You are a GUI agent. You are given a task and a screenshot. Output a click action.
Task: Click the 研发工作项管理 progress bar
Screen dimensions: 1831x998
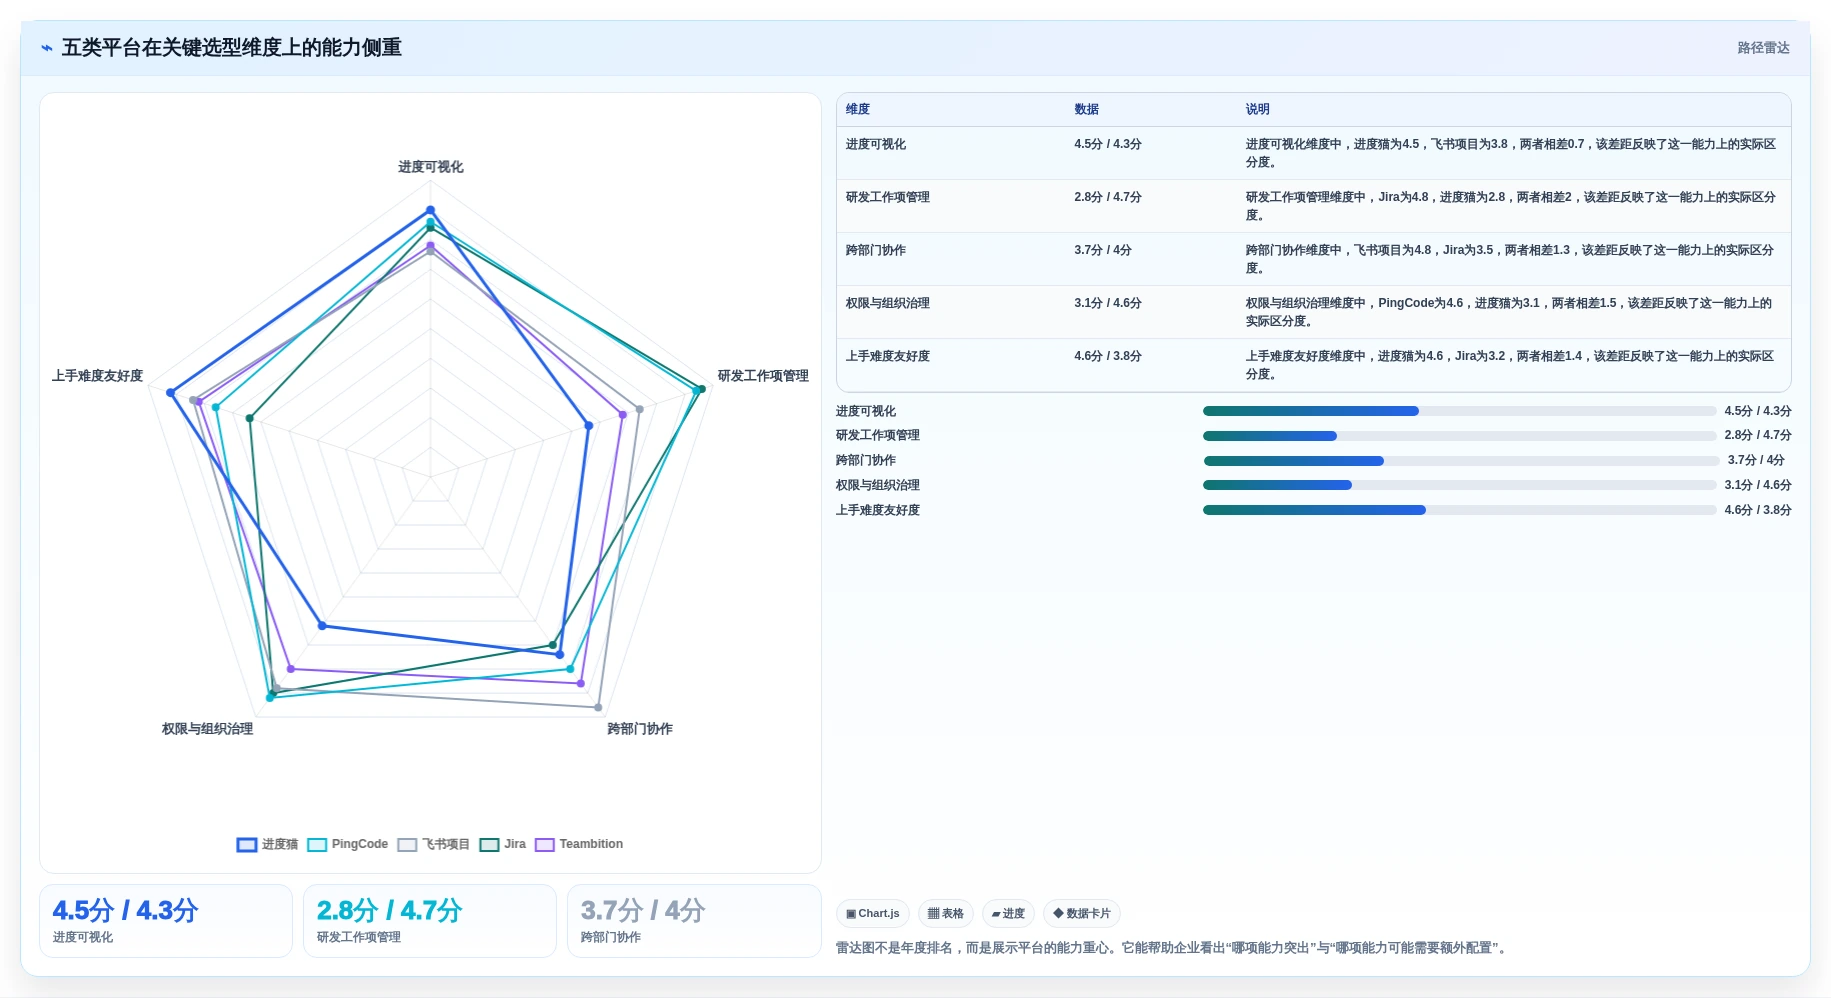click(1459, 436)
